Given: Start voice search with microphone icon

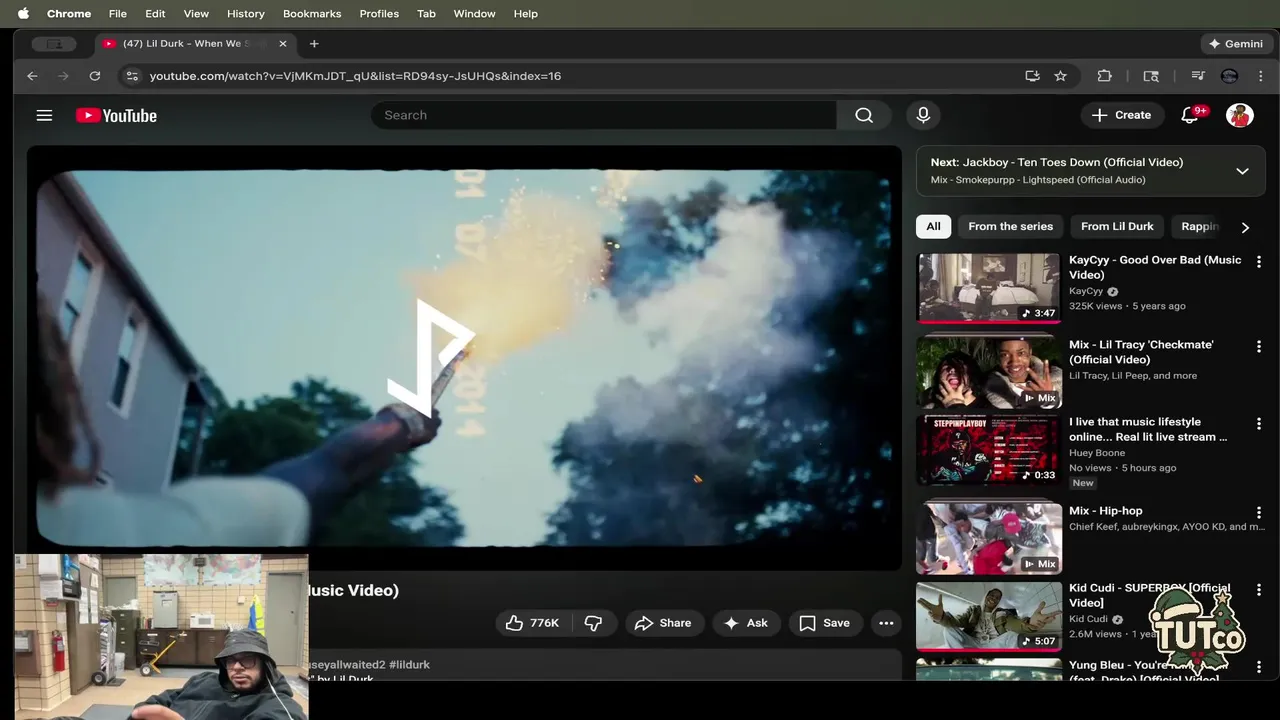Looking at the screenshot, I should click(923, 115).
